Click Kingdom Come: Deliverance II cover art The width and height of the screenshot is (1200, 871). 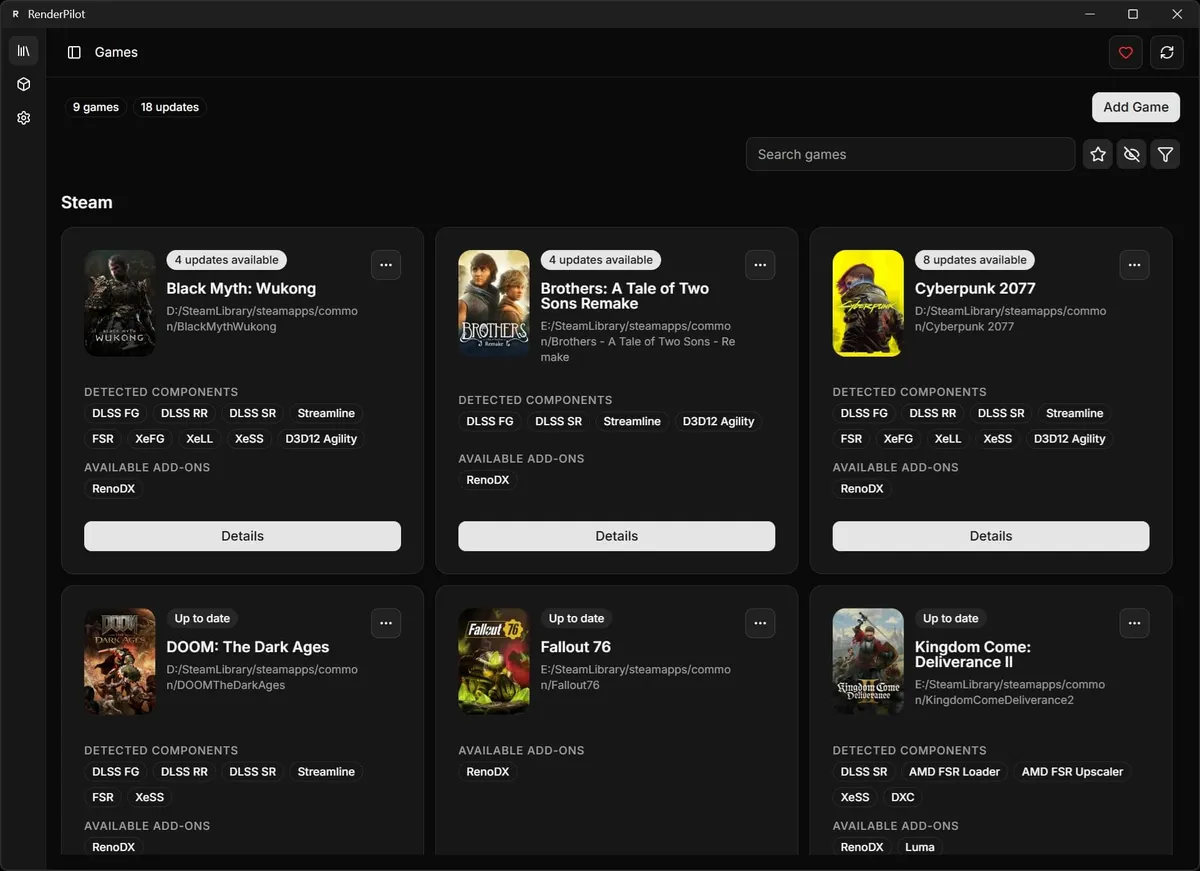[x=868, y=661]
